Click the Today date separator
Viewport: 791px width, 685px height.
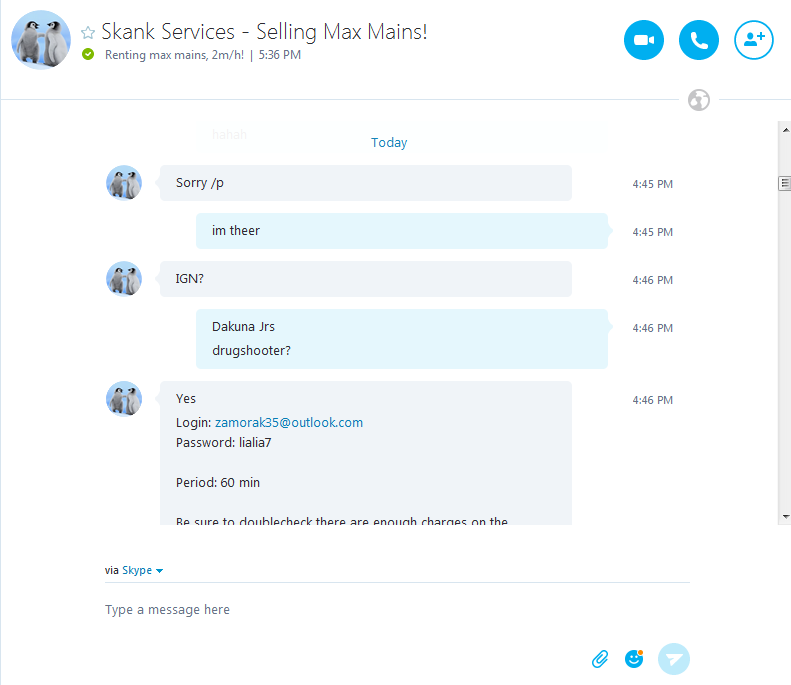coord(389,142)
